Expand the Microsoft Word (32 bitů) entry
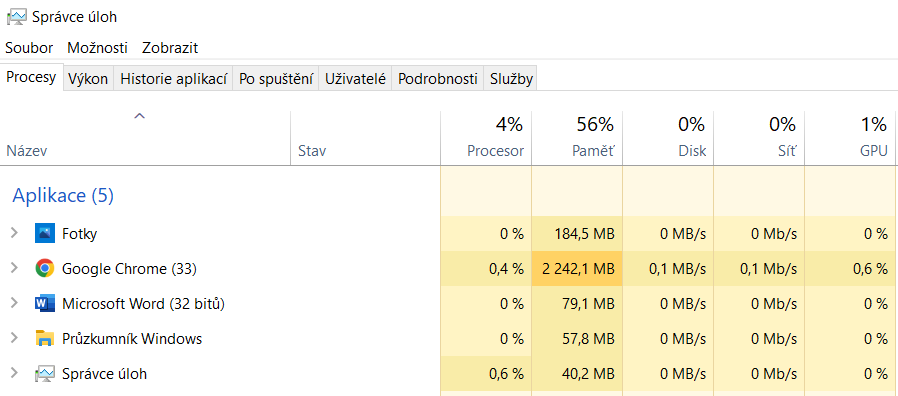The width and height of the screenshot is (898, 396). (x=15, y=303)
